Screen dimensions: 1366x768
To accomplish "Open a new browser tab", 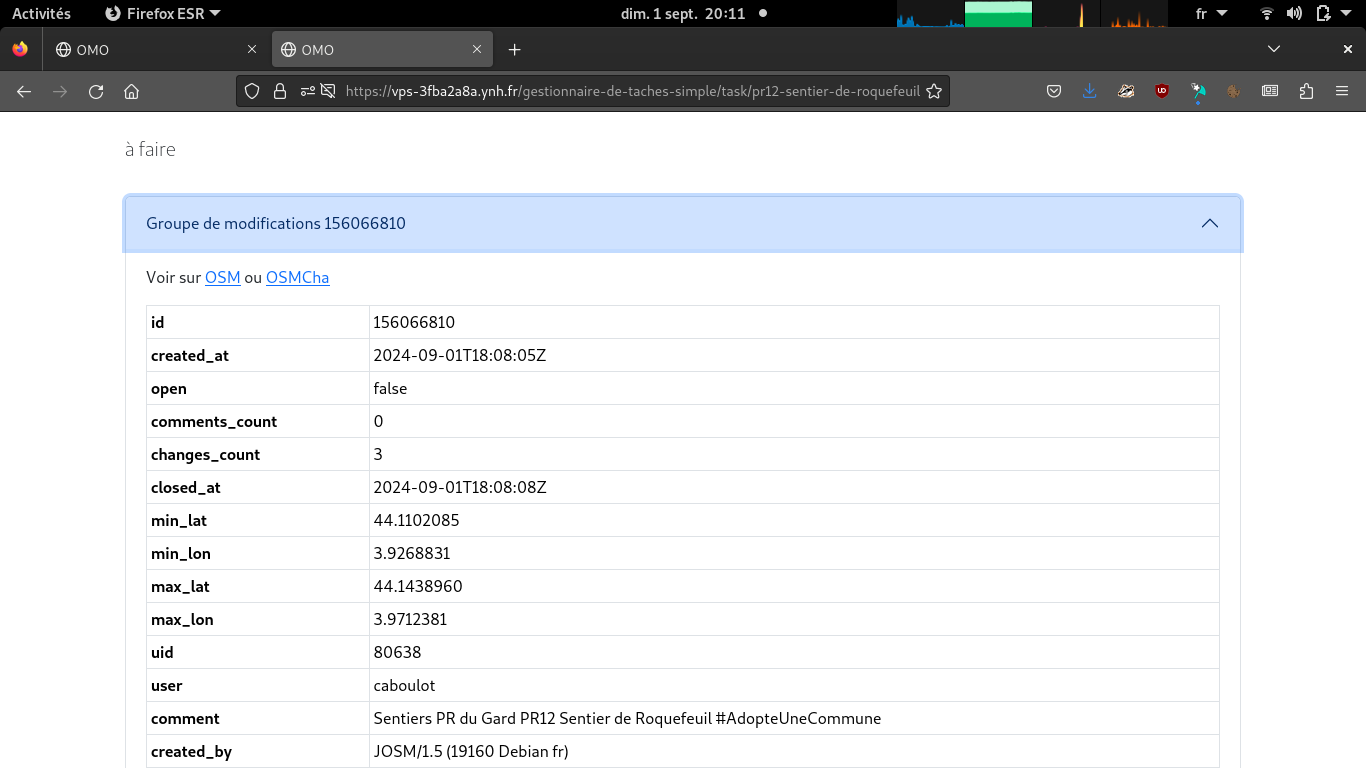I will coord(514,50).
